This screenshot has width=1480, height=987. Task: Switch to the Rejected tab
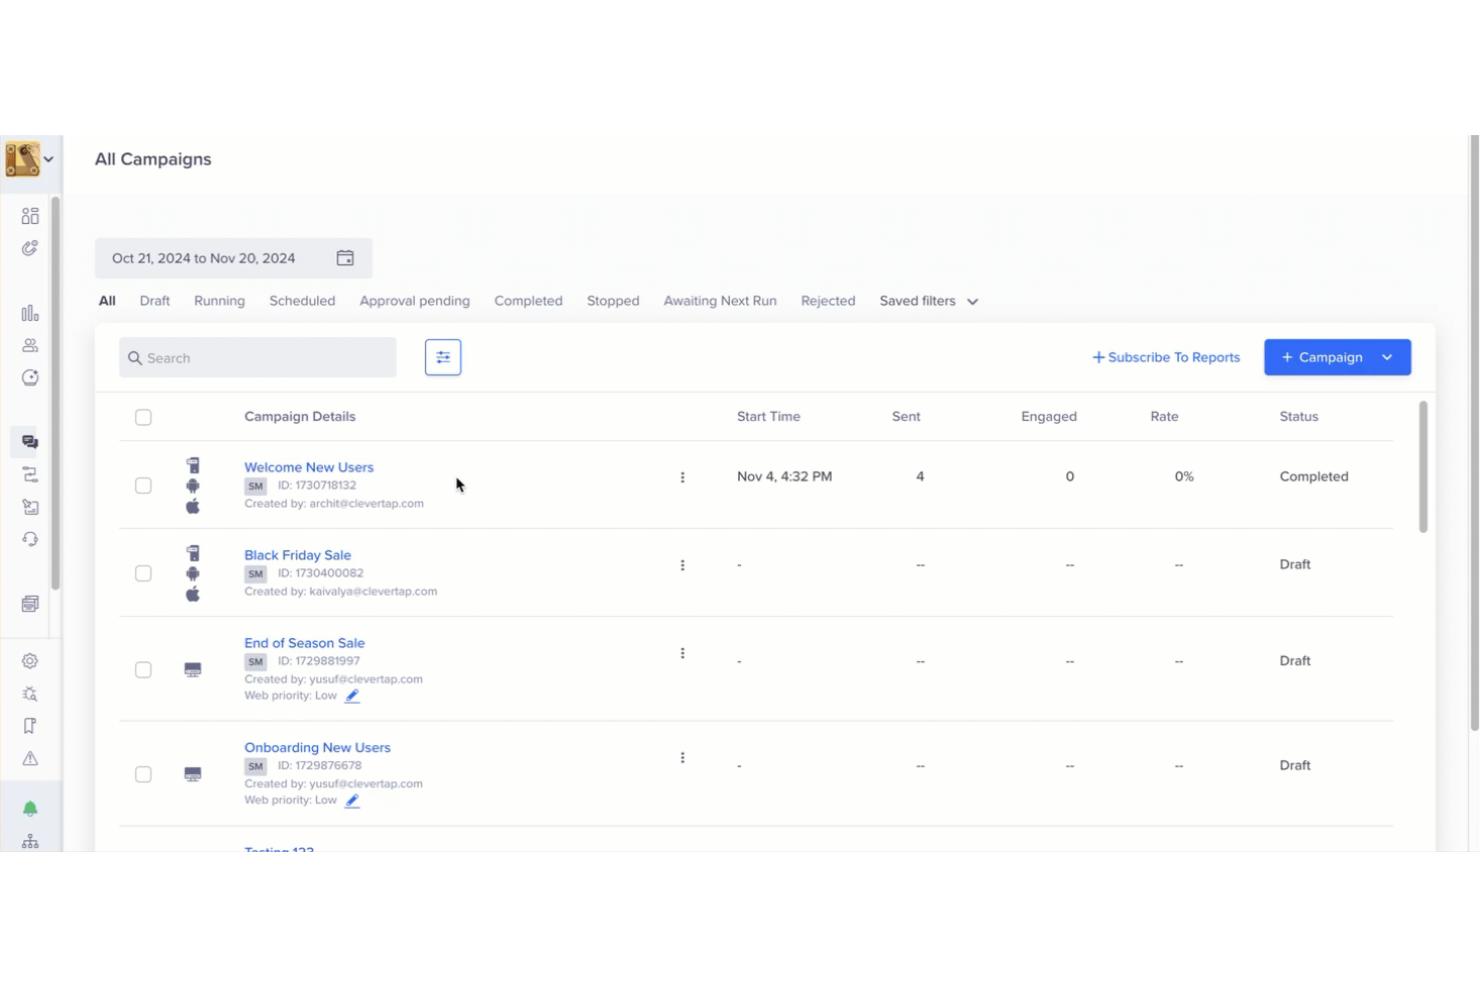828,301
